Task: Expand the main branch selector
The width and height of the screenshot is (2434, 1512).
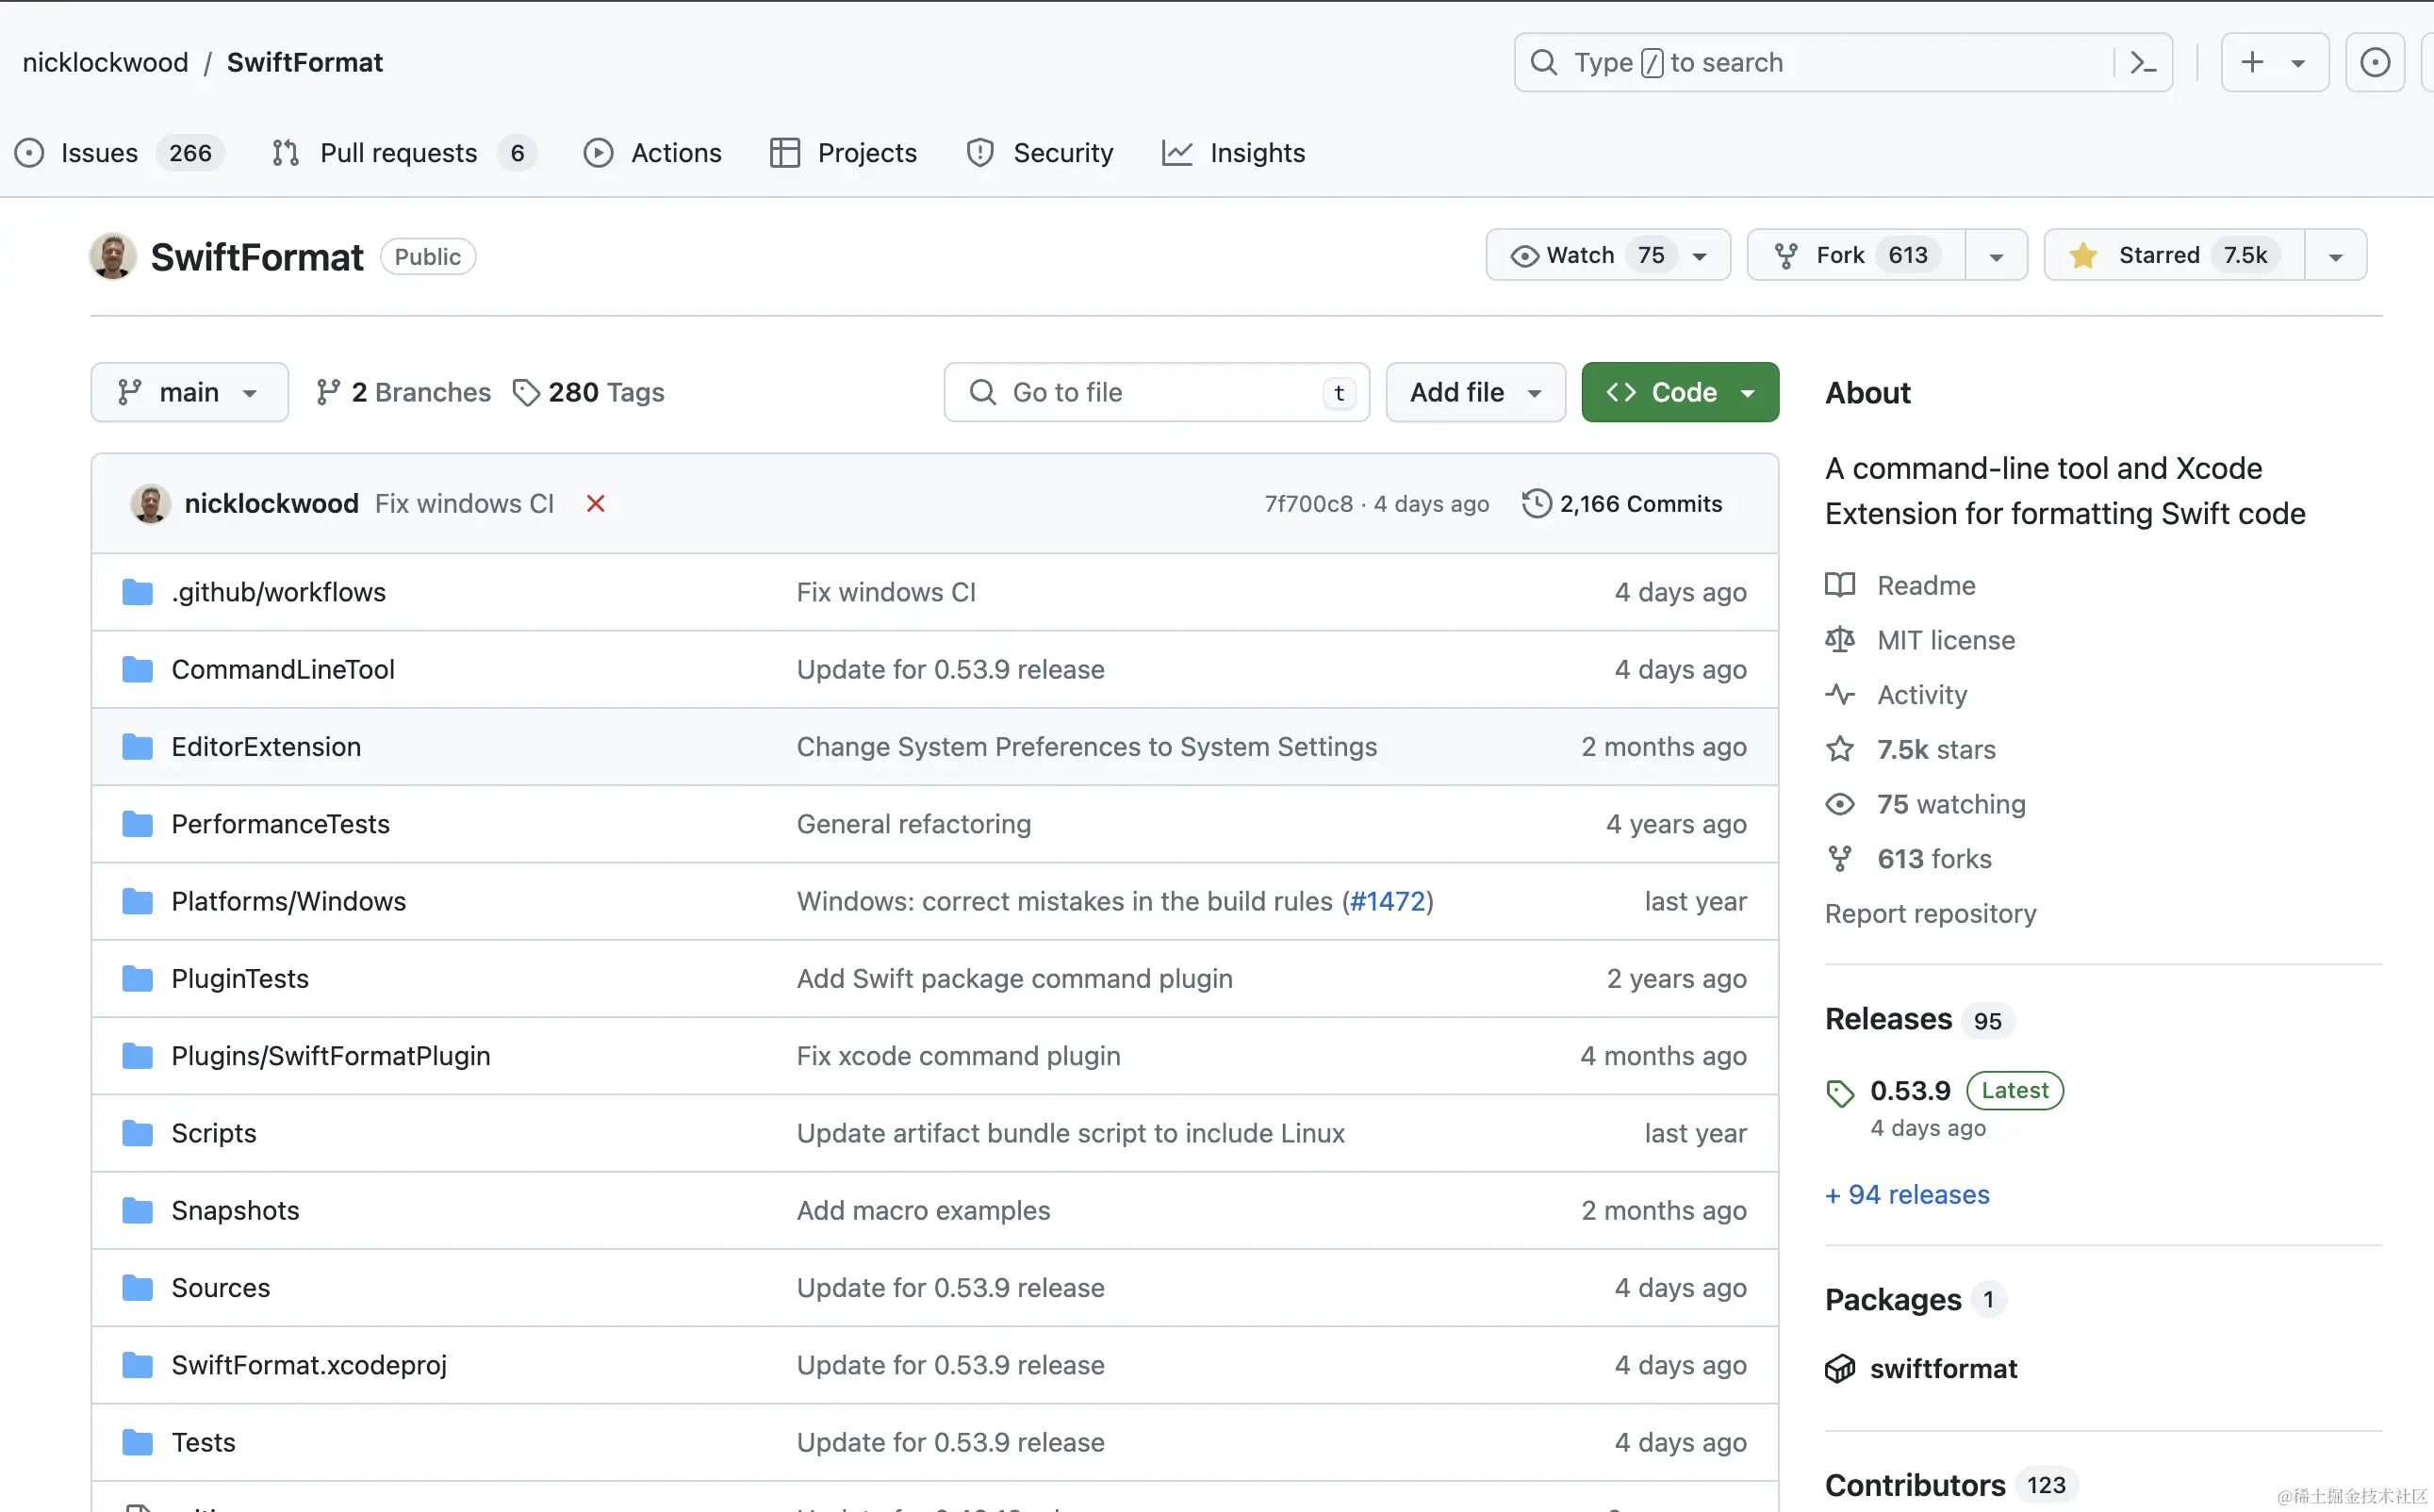Action: (x=189, y=393)
